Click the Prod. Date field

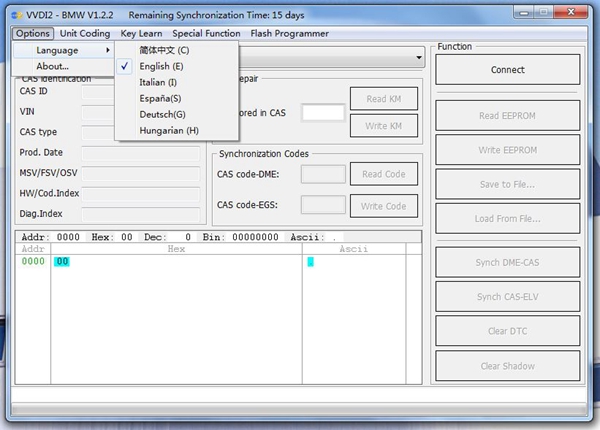pos(141,153)
